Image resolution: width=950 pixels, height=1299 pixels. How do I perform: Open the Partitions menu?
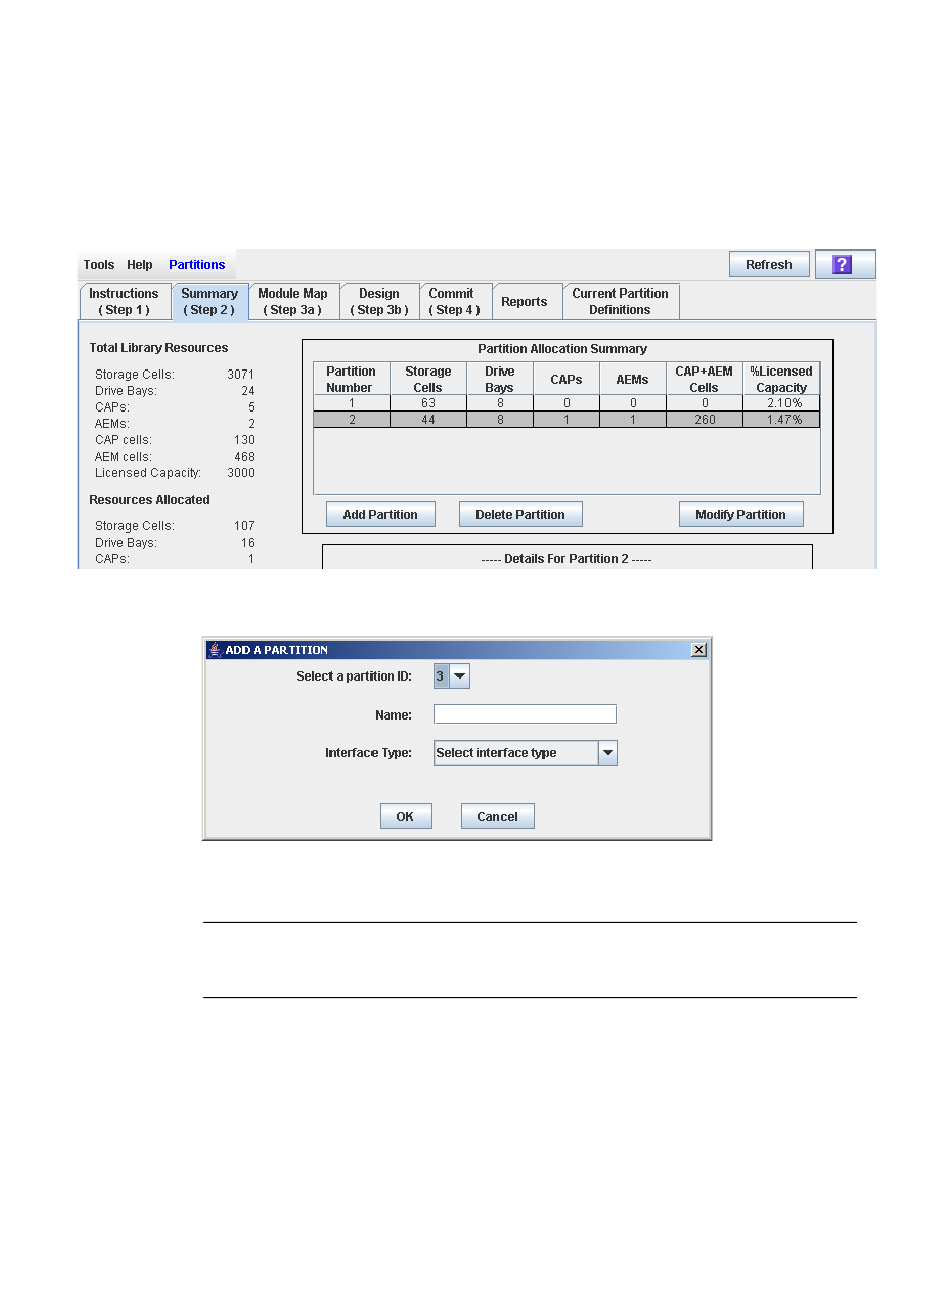coord(197,265)
